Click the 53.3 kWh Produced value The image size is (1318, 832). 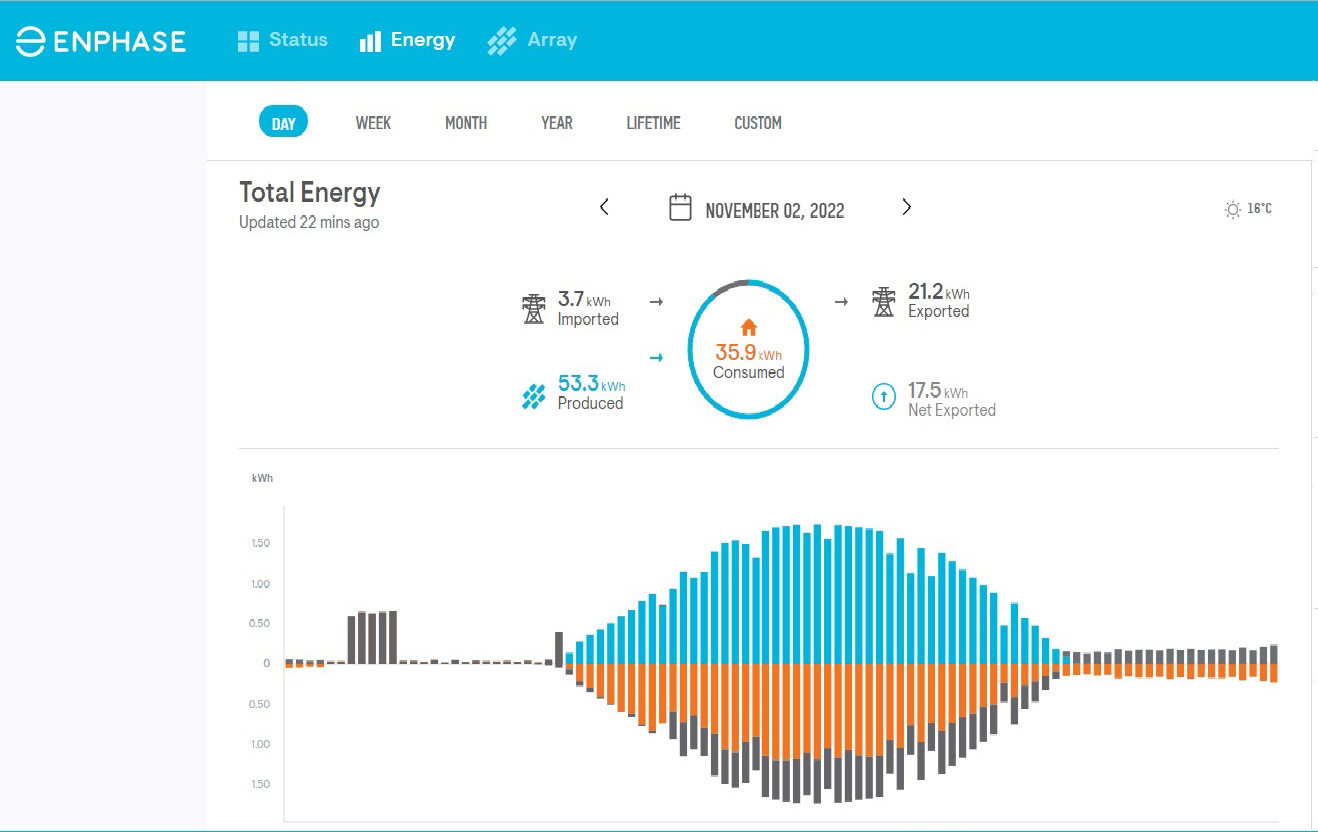point(592,383)
